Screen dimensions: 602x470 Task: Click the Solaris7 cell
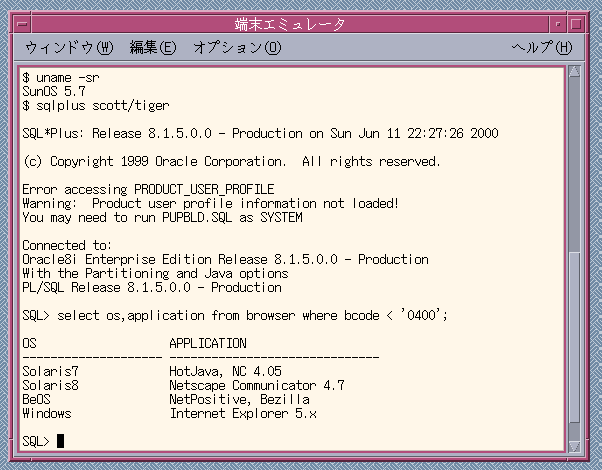[50, 371]
